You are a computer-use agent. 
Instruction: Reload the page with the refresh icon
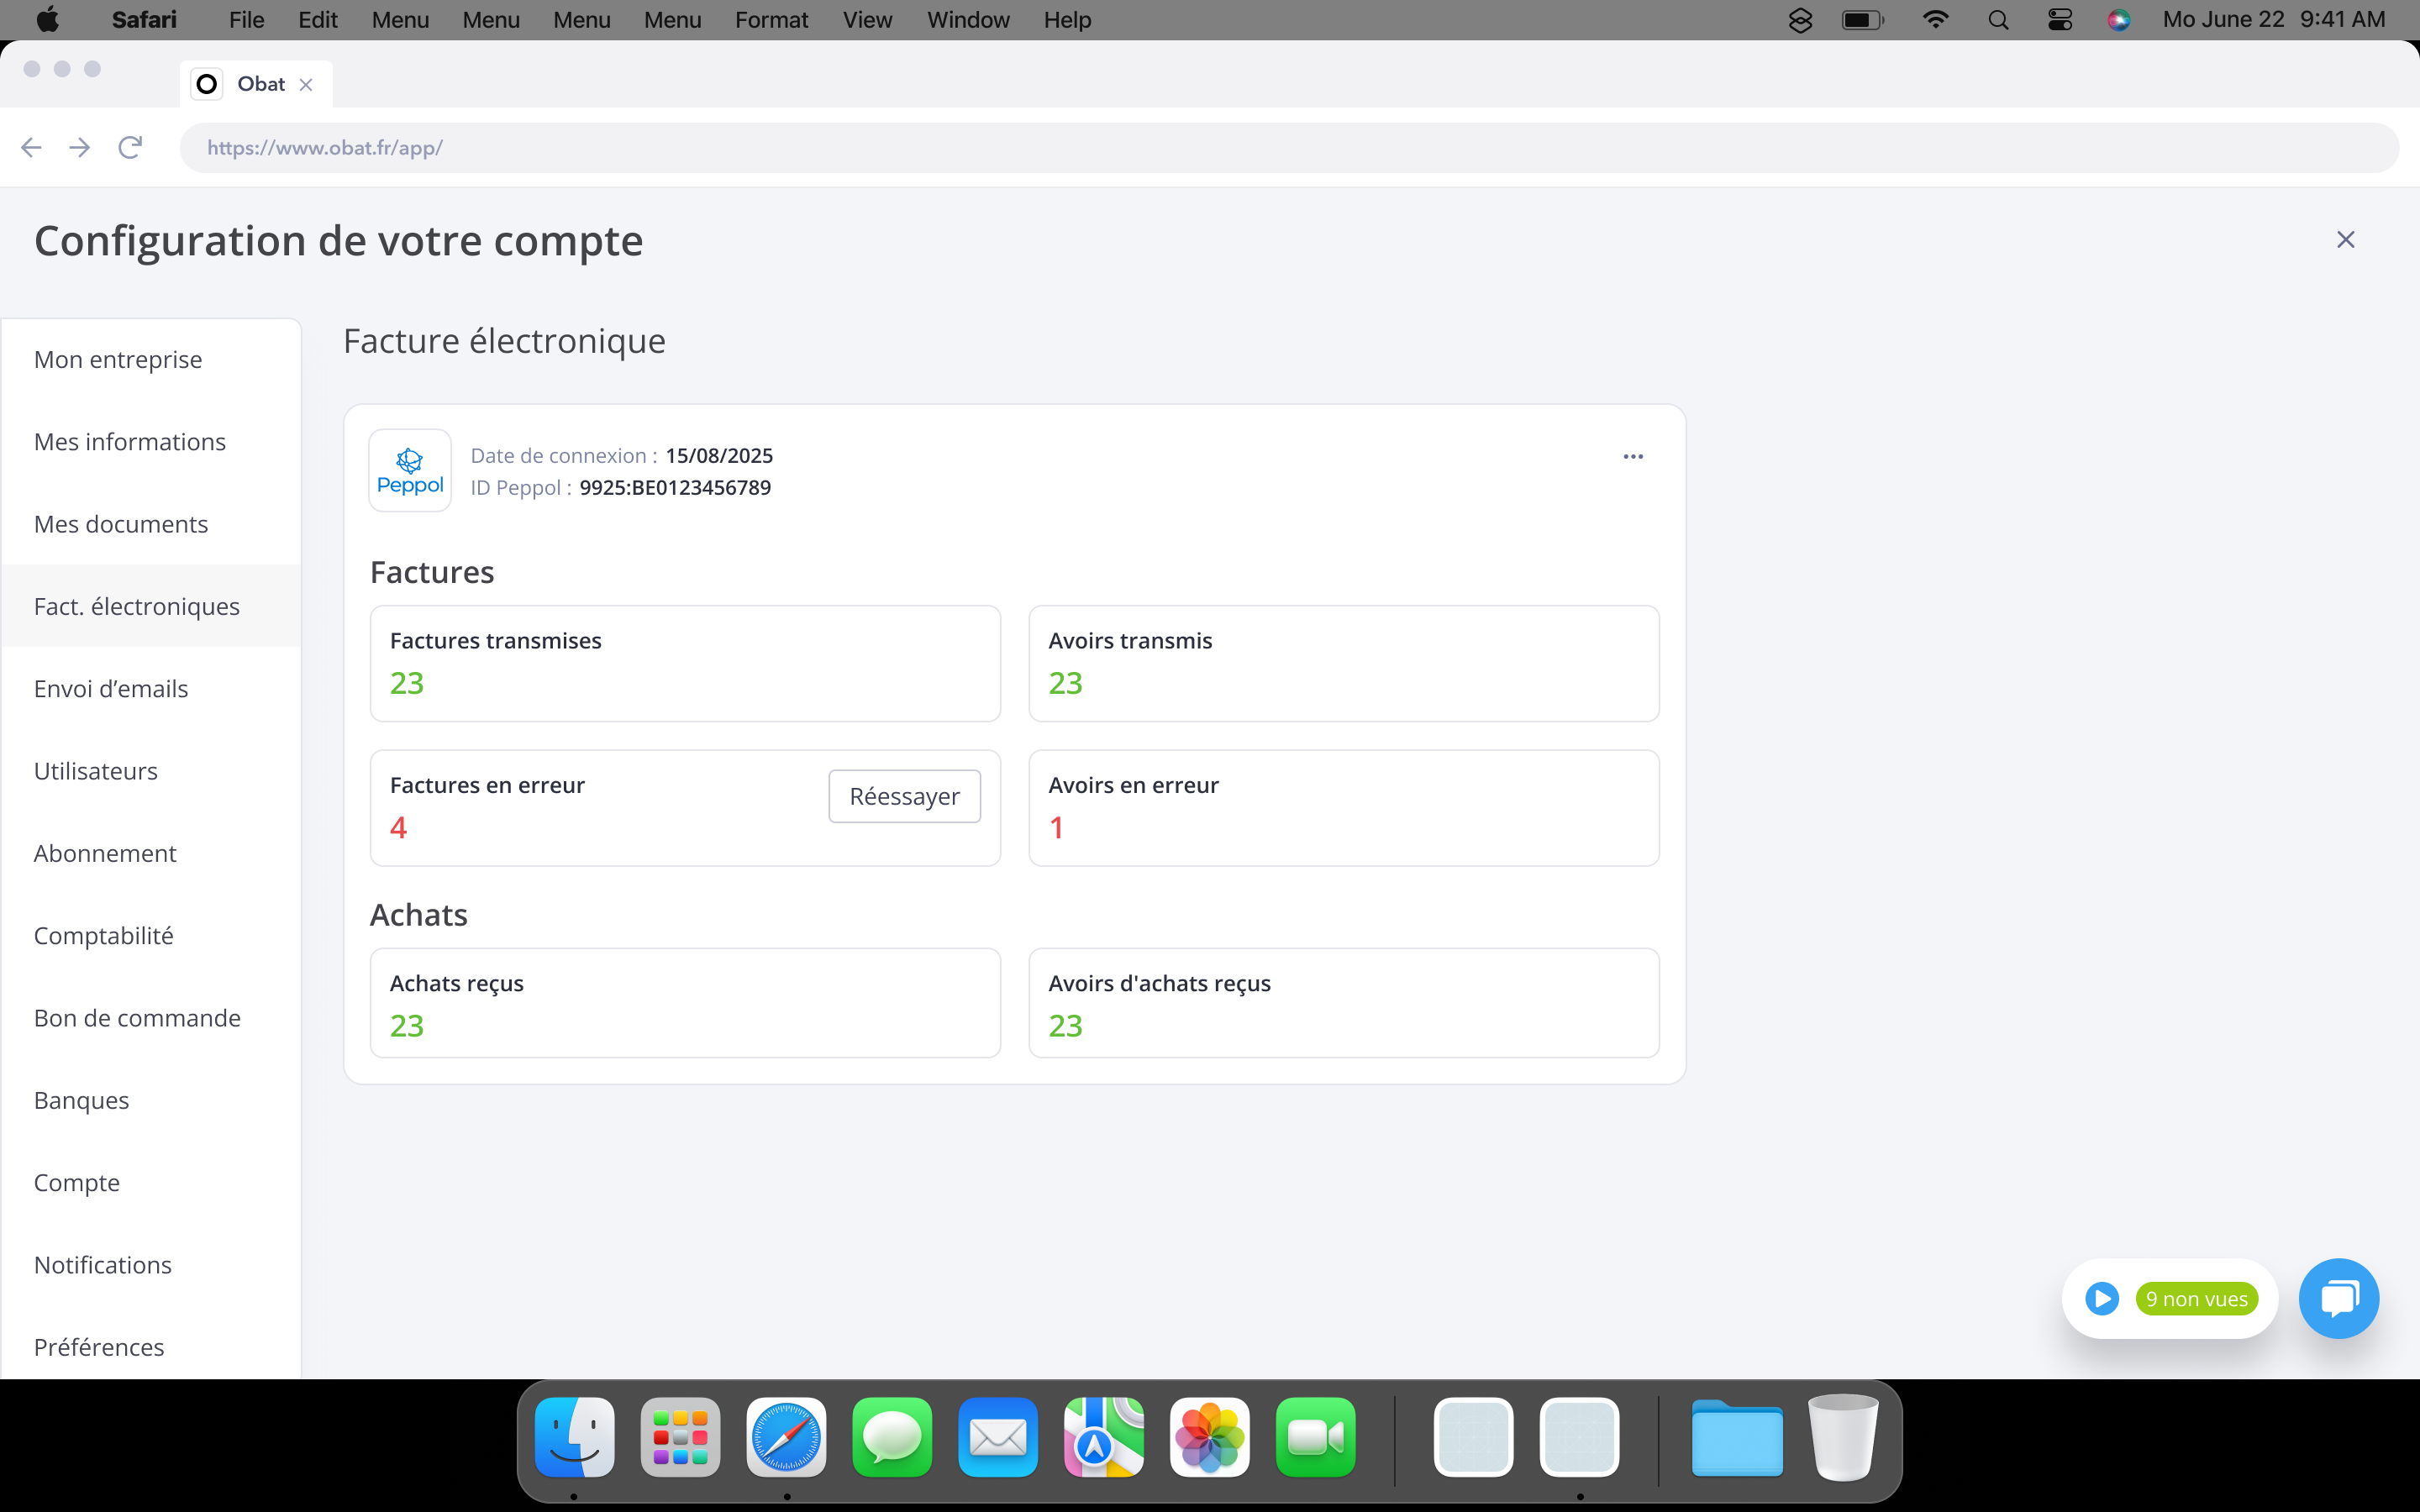tap(130, 148)
